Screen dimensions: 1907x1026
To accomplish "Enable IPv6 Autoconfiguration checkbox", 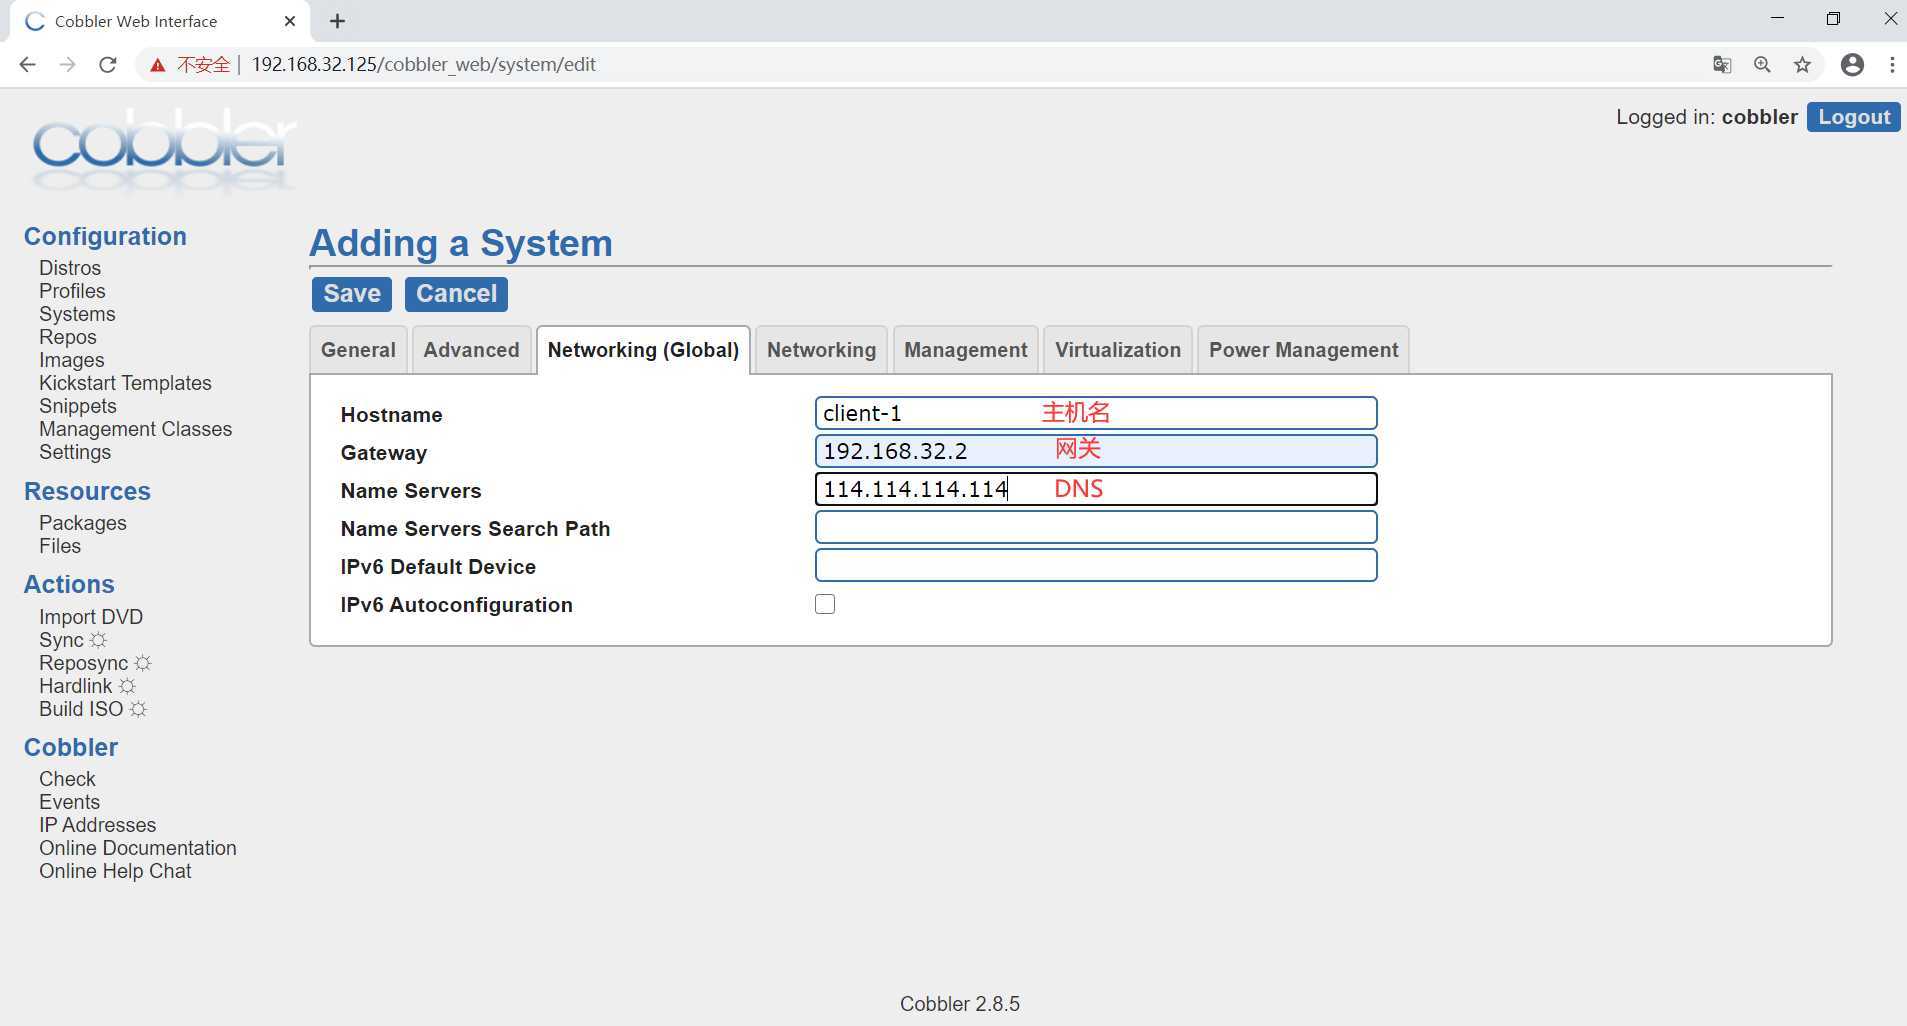I will click(x=825, y=604).
